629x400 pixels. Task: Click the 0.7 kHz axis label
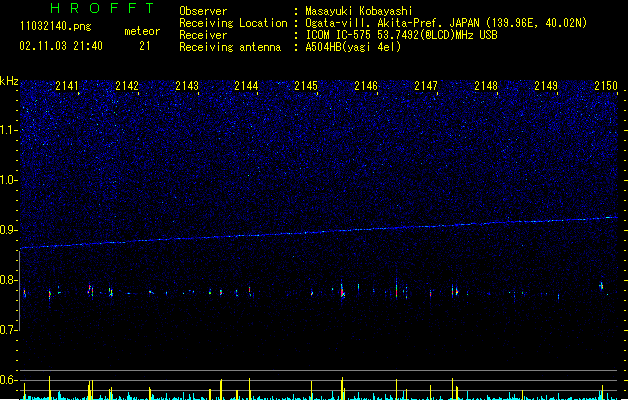(8, 330)
